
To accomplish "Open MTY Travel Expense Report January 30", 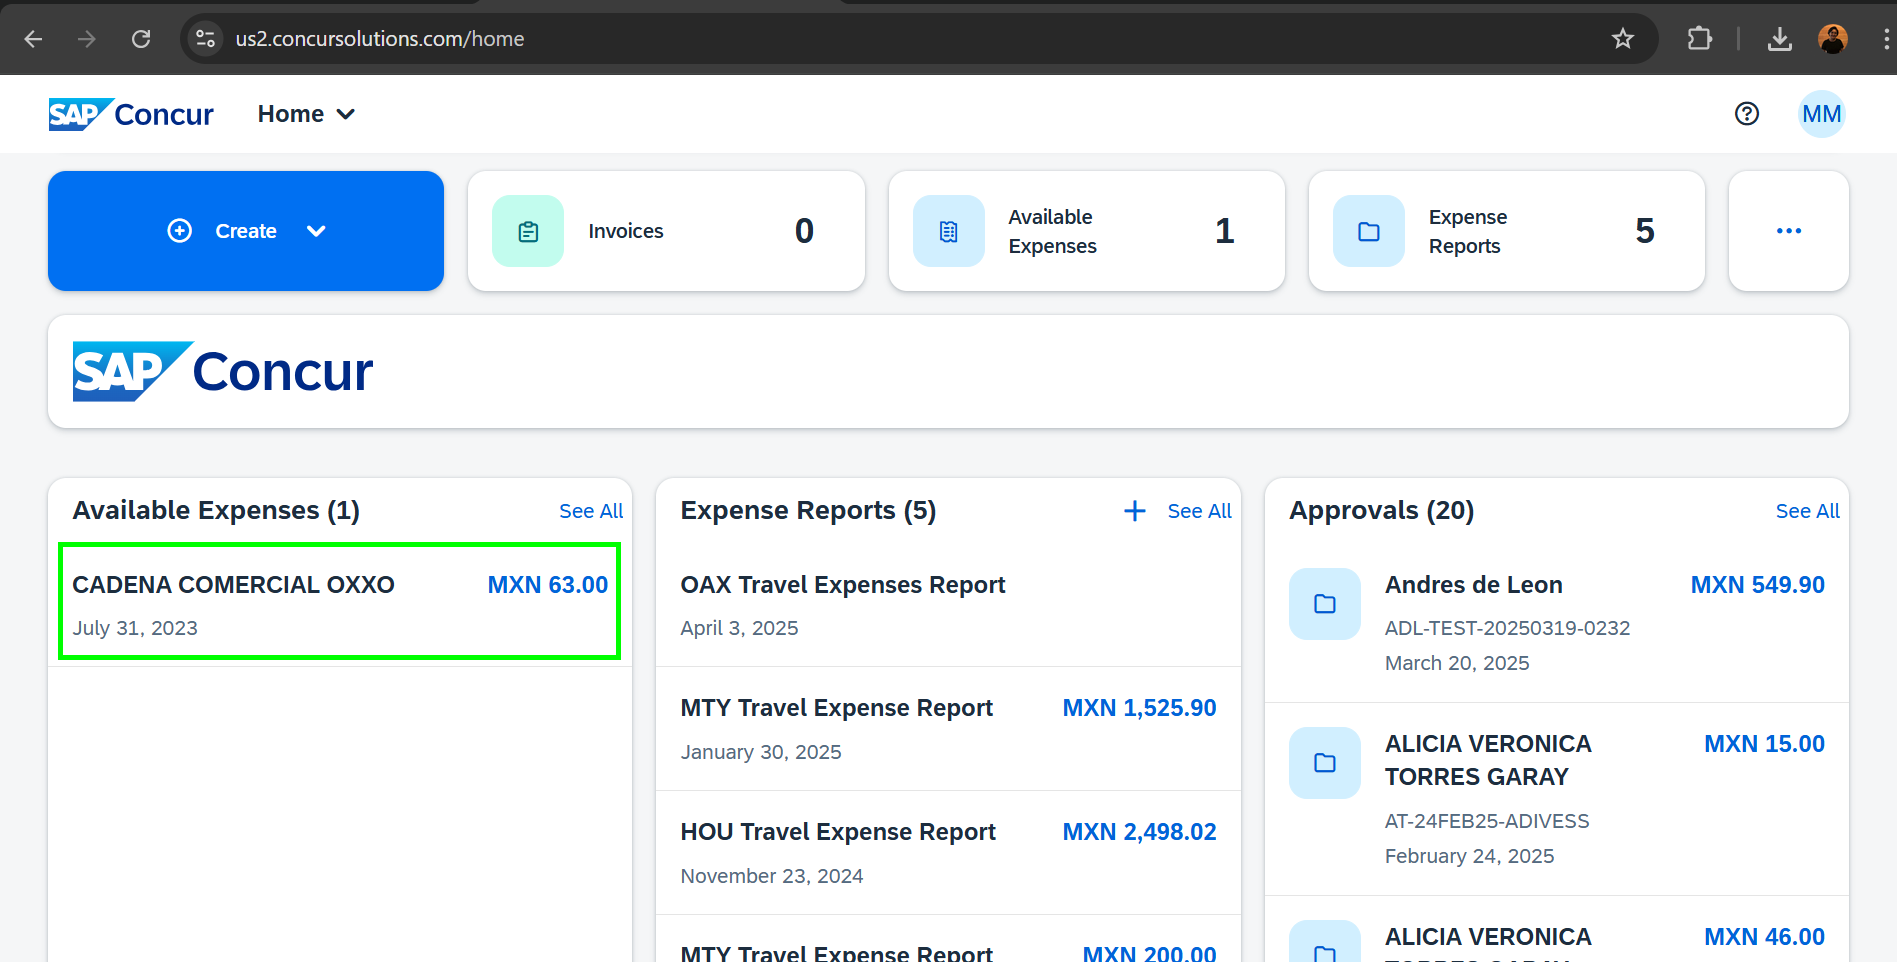I will pyautogui.click(x=948, y=729).
